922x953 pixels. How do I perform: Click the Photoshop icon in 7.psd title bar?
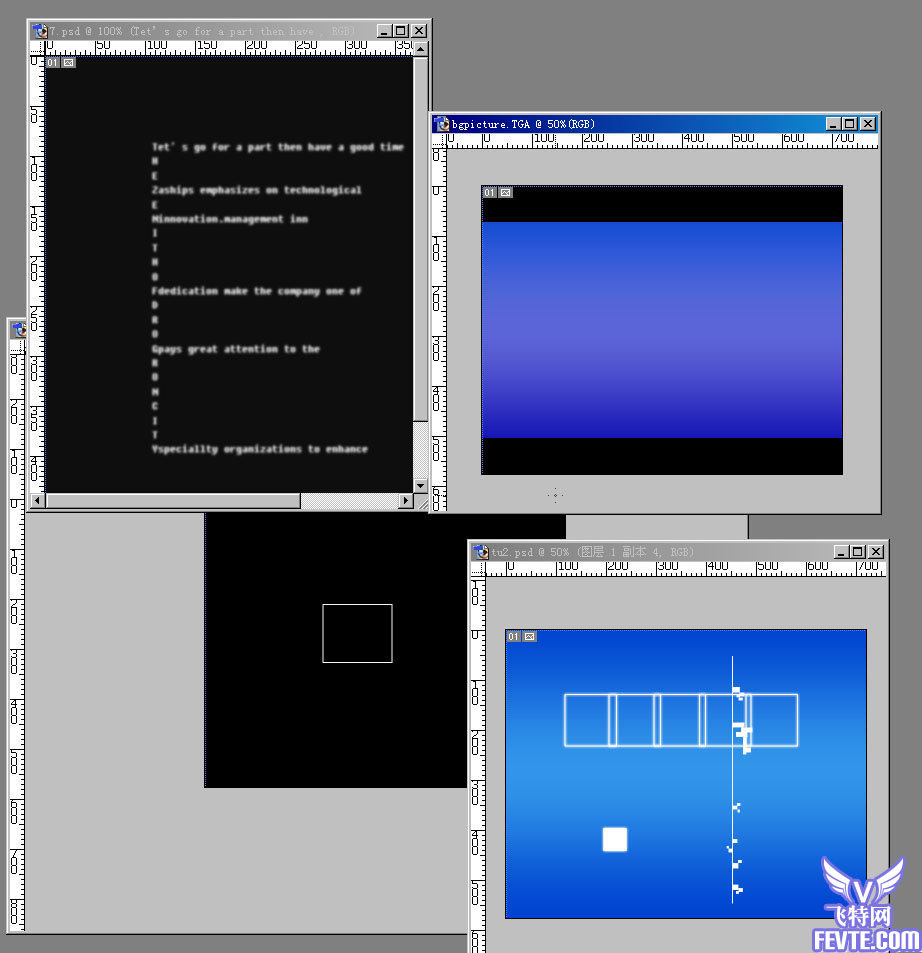40,30
